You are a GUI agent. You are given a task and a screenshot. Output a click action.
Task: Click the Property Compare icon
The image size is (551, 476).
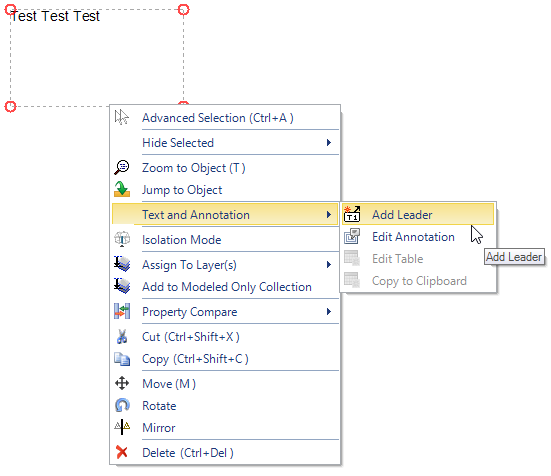pyautogui.click(x=122, y=311)
